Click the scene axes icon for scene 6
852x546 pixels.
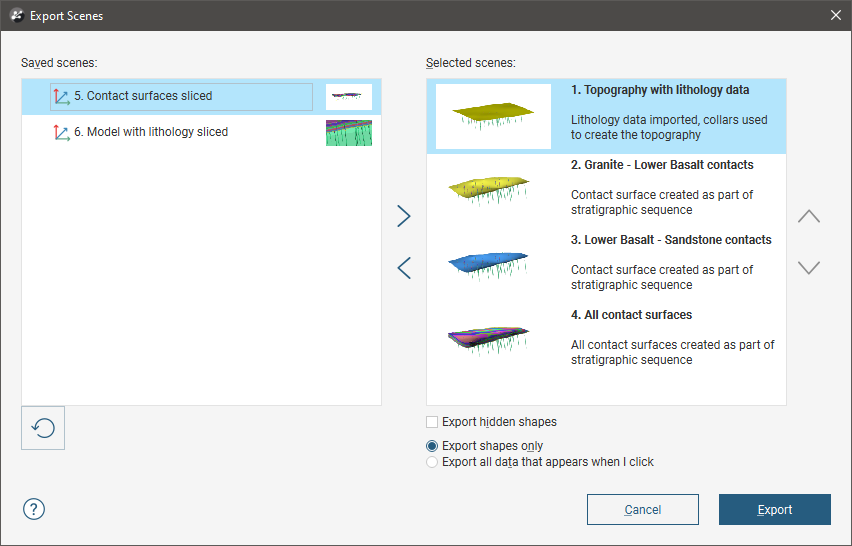coord(61,132)
